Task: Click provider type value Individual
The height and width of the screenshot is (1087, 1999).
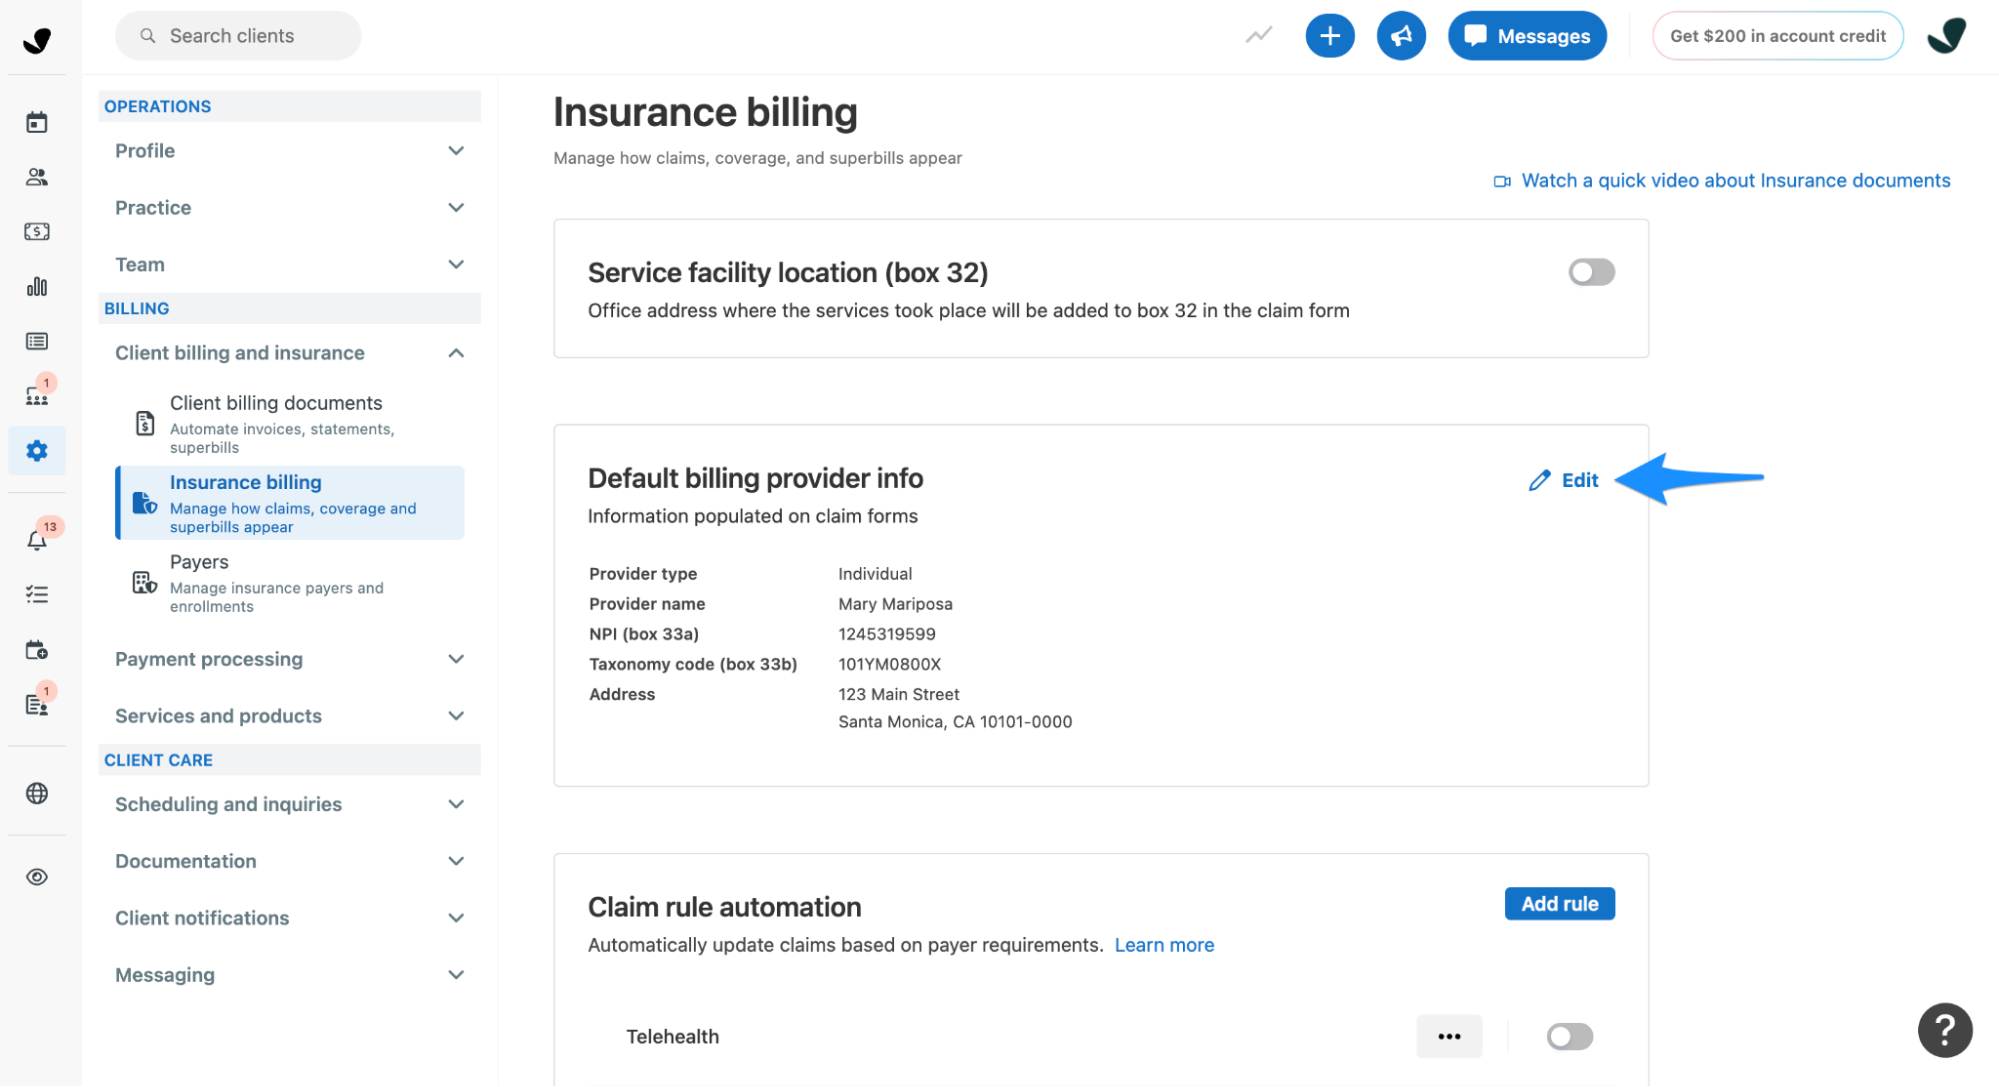Action: (875, 574)
